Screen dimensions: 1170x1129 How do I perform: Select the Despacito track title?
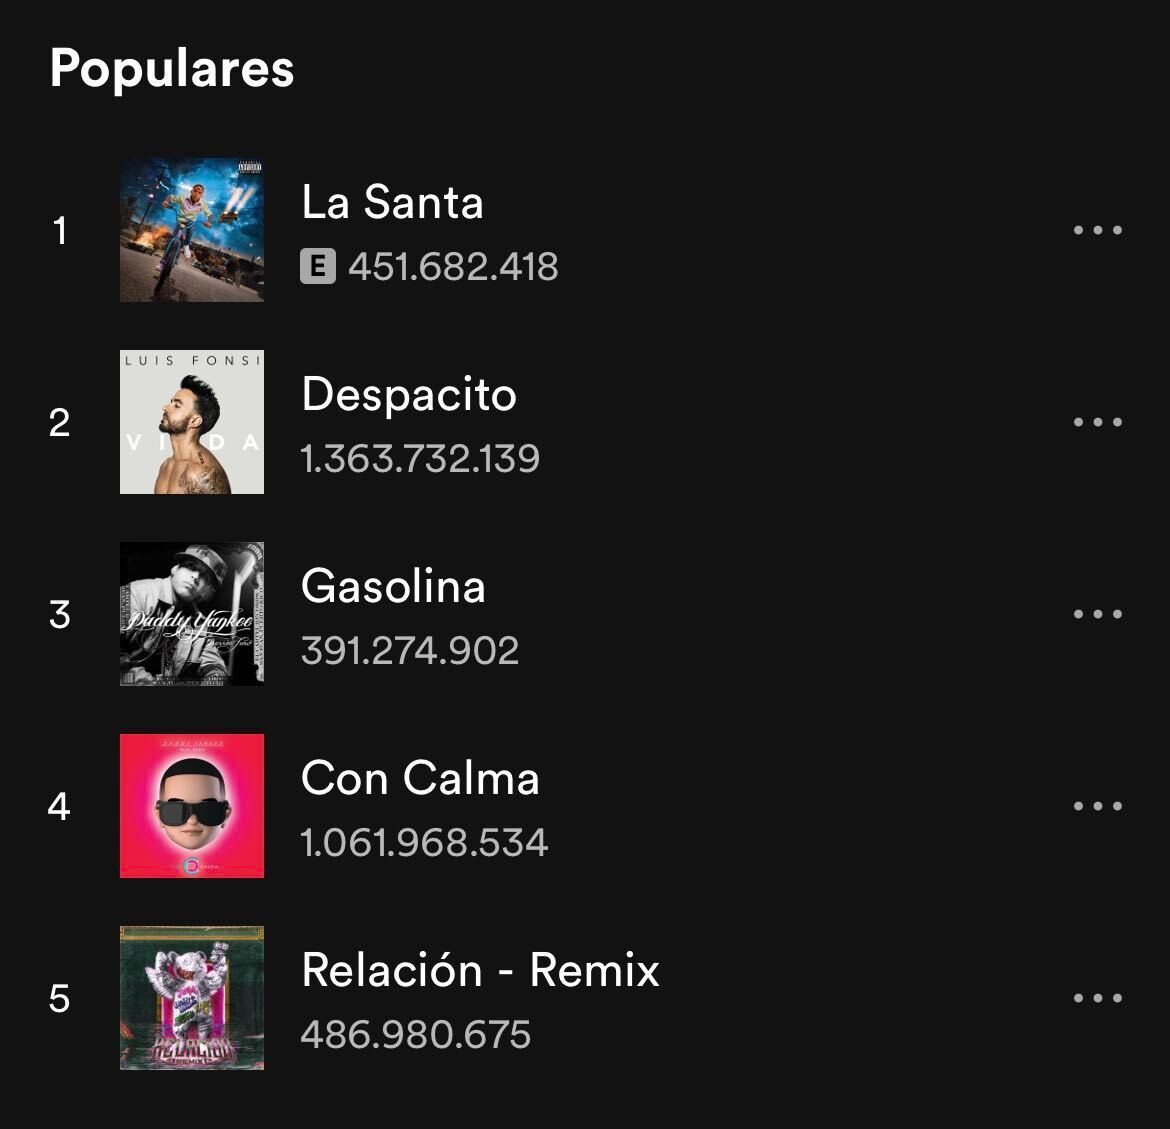point(409,395)
